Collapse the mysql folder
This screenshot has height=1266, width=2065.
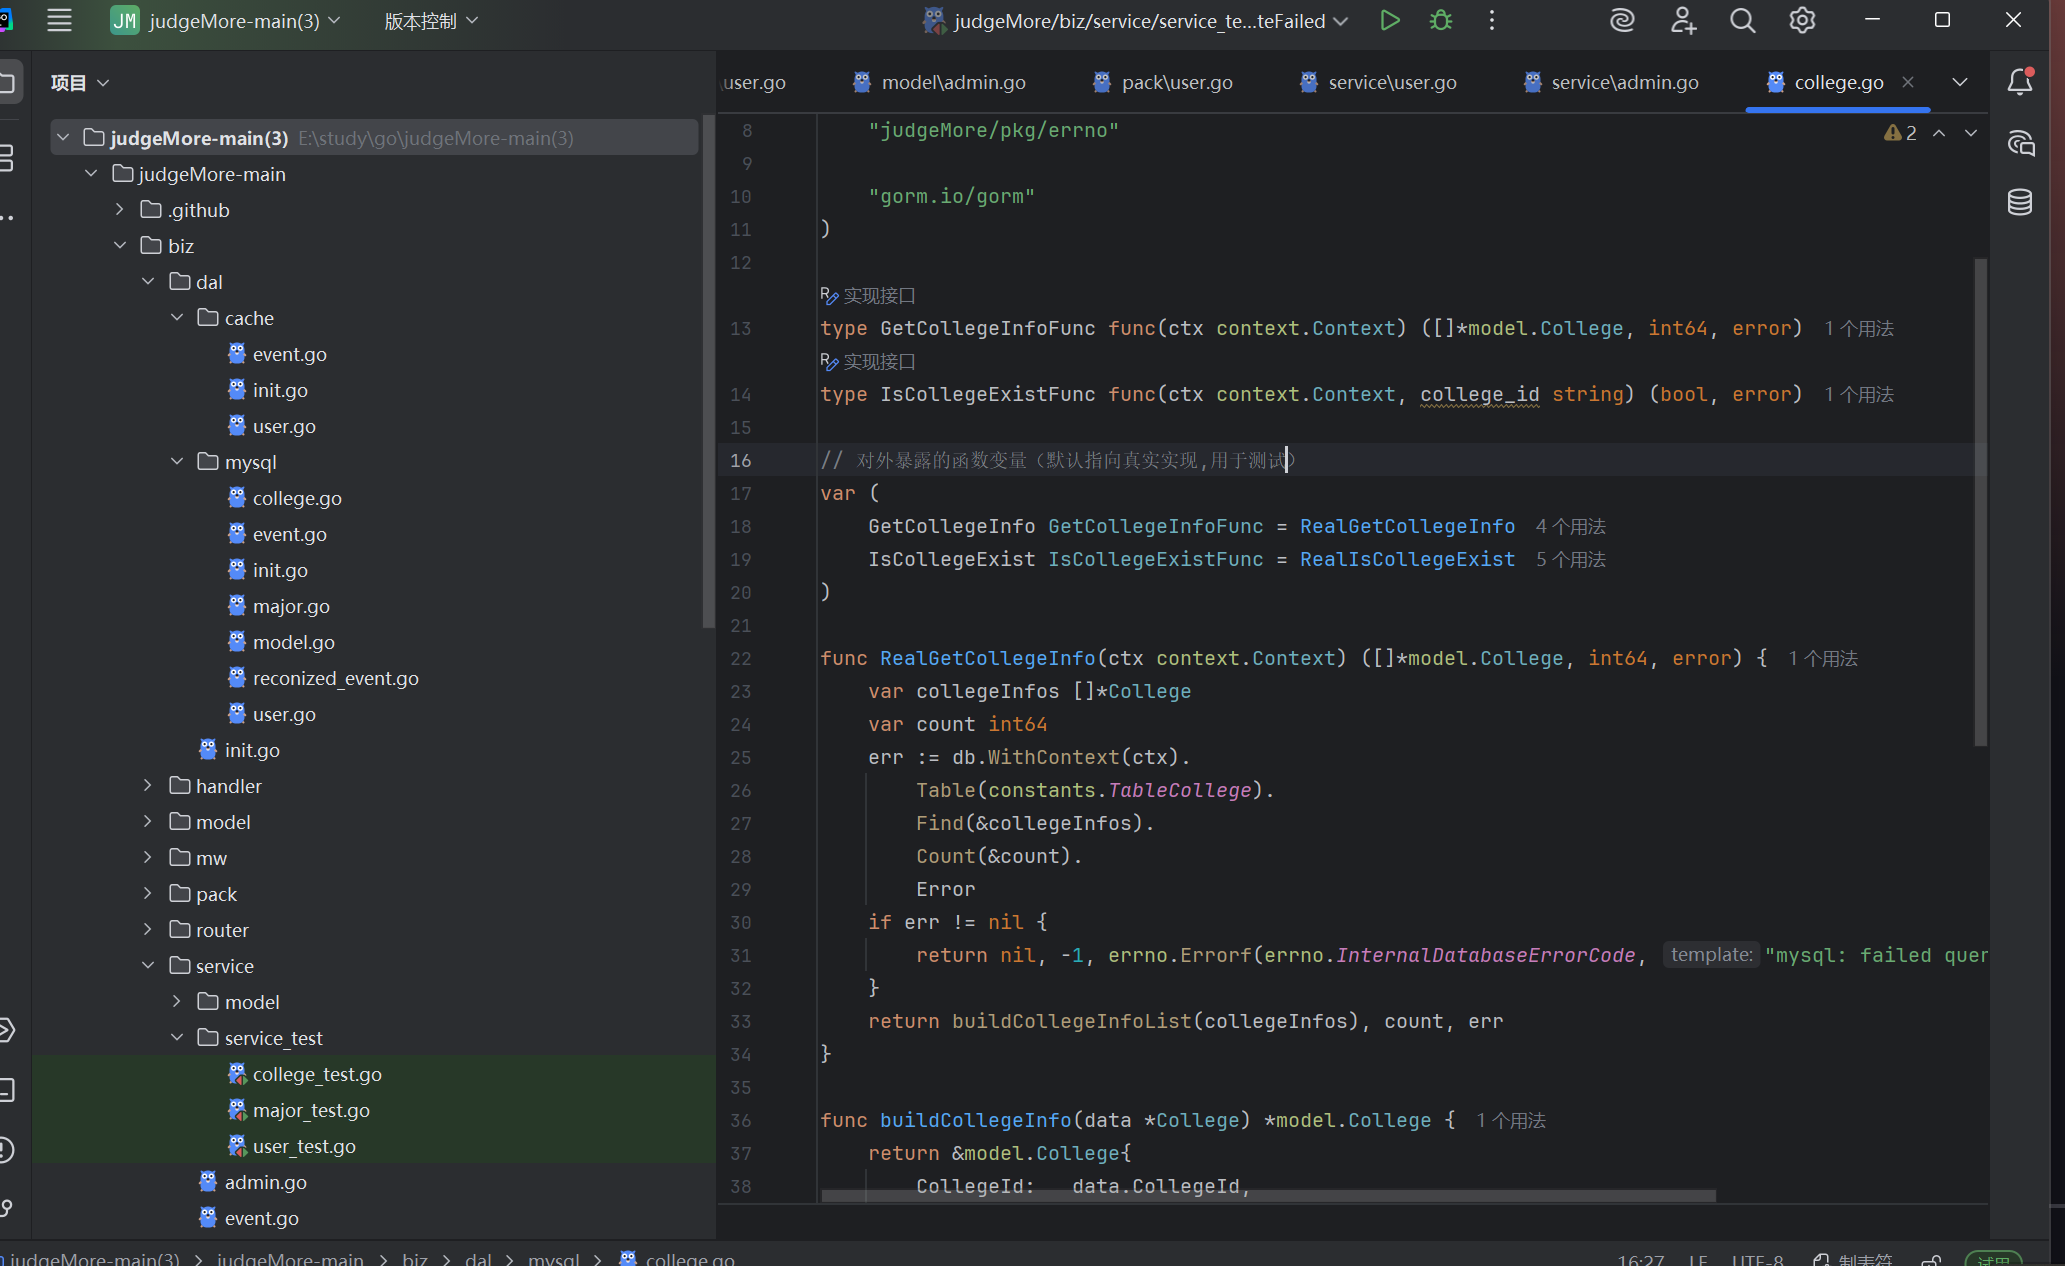tap(177, 462)
